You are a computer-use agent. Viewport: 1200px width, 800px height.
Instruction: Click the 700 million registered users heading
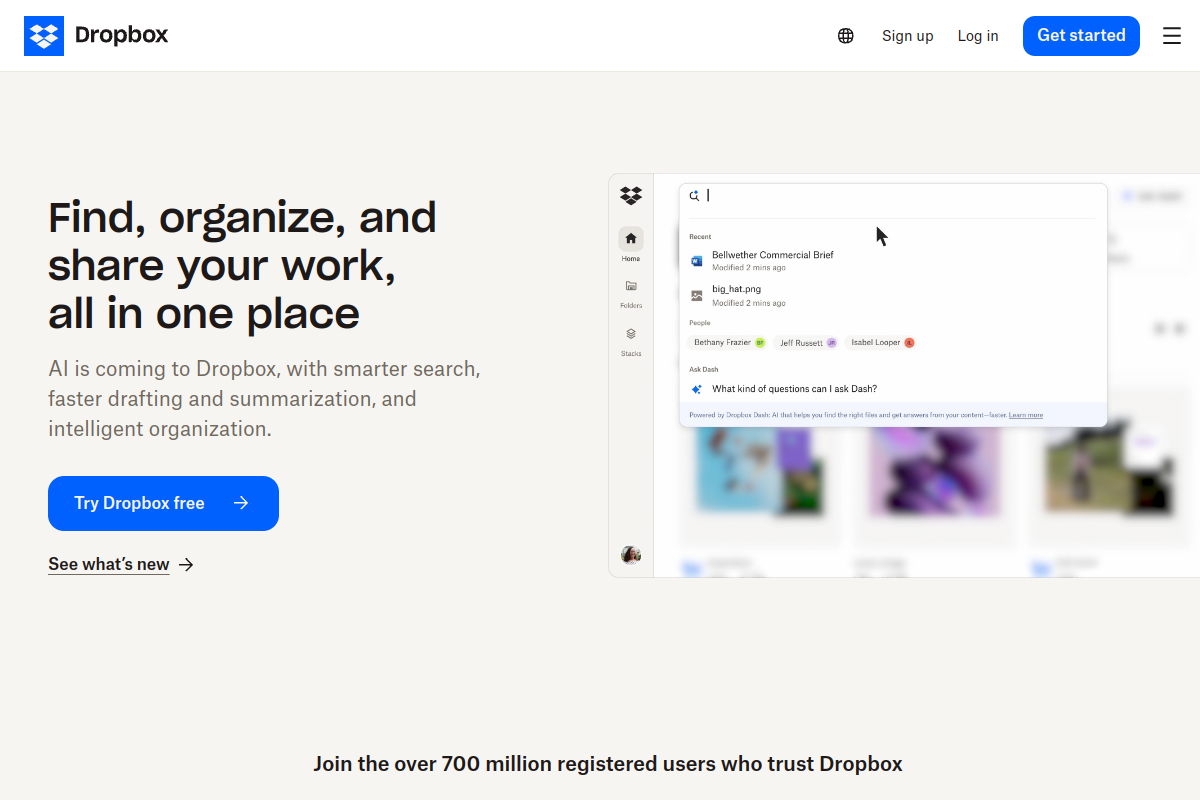(608, 764)
